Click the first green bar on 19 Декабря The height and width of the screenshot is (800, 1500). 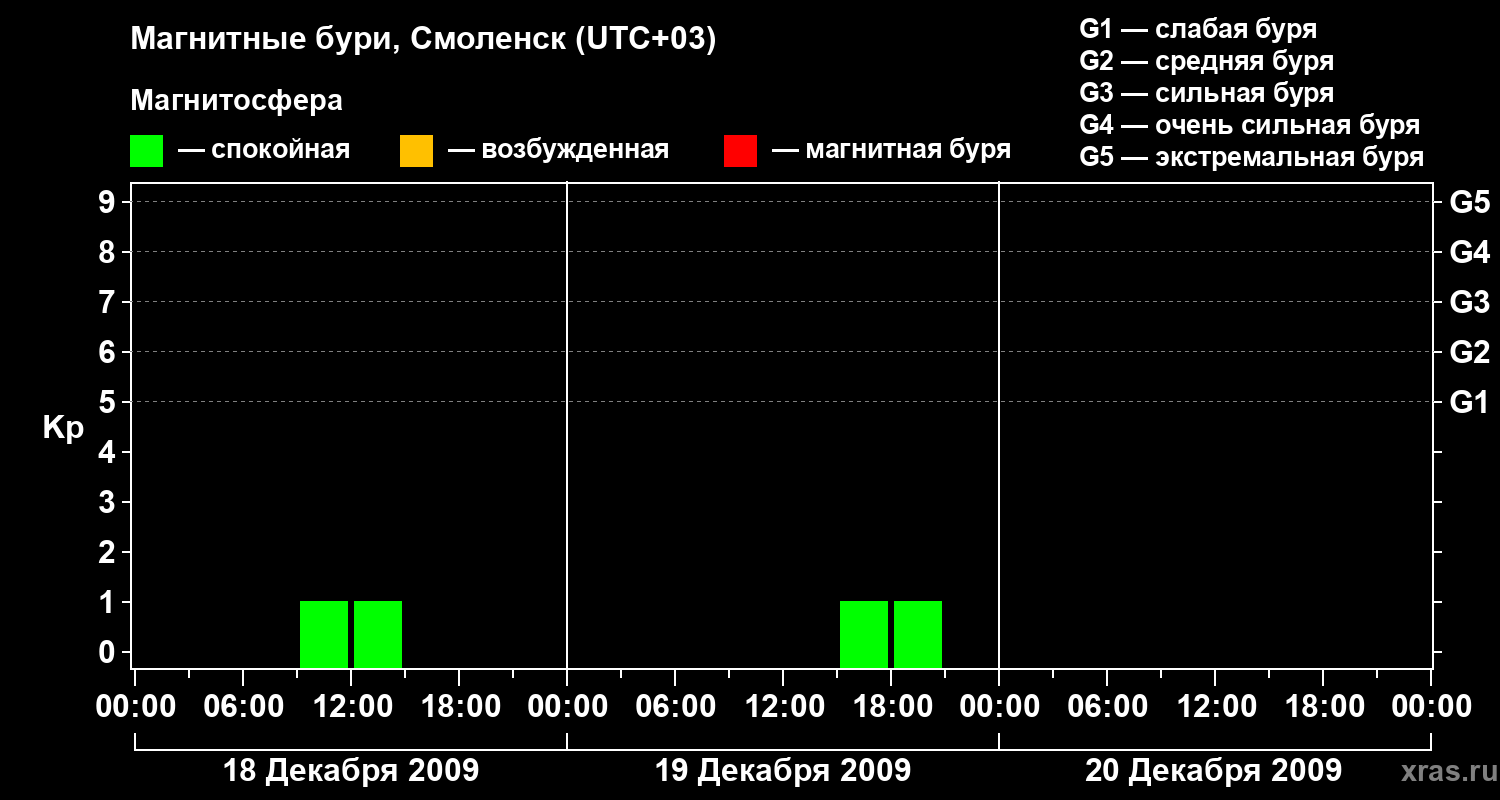pyautogui.click(x=864, y=634)
